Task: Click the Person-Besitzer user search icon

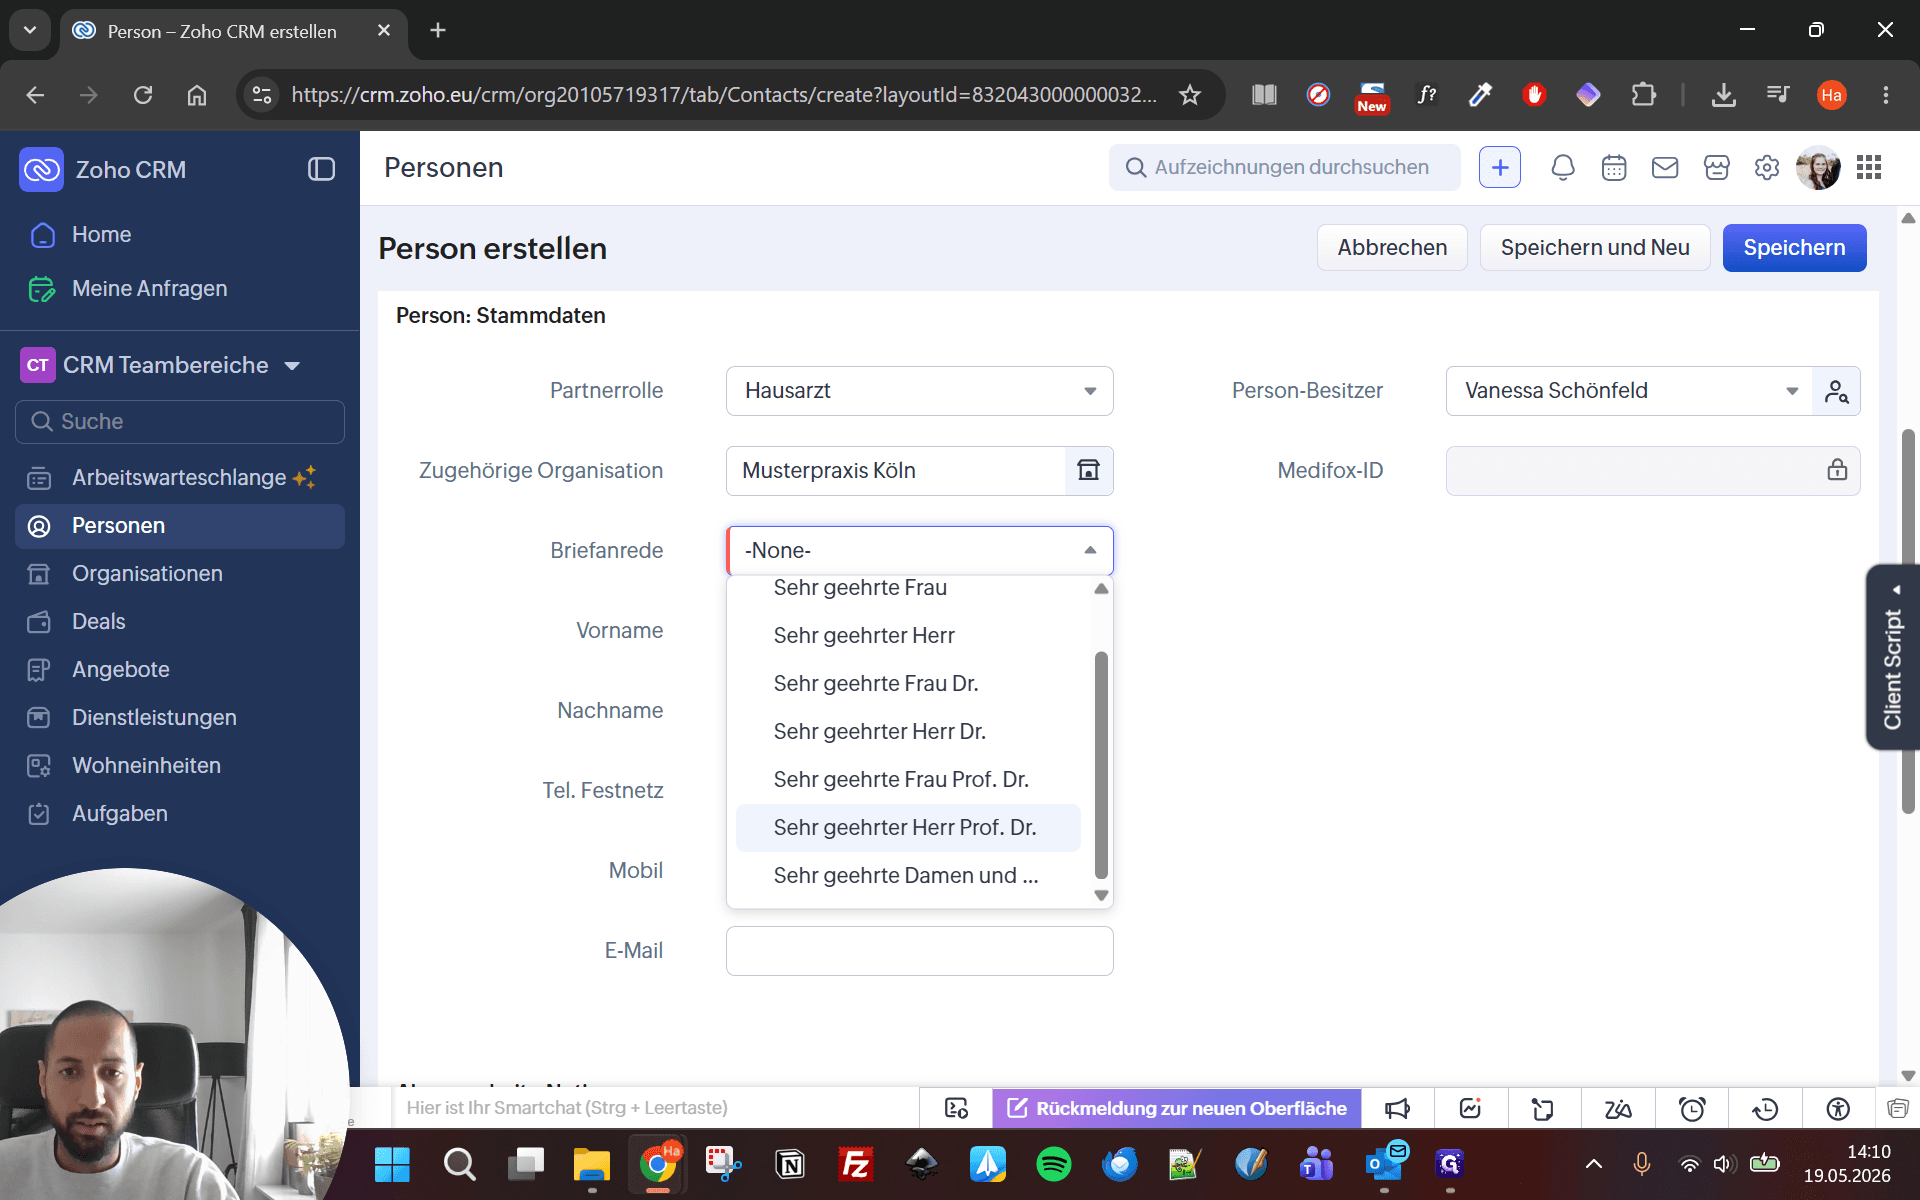Action: (1836, 391)
